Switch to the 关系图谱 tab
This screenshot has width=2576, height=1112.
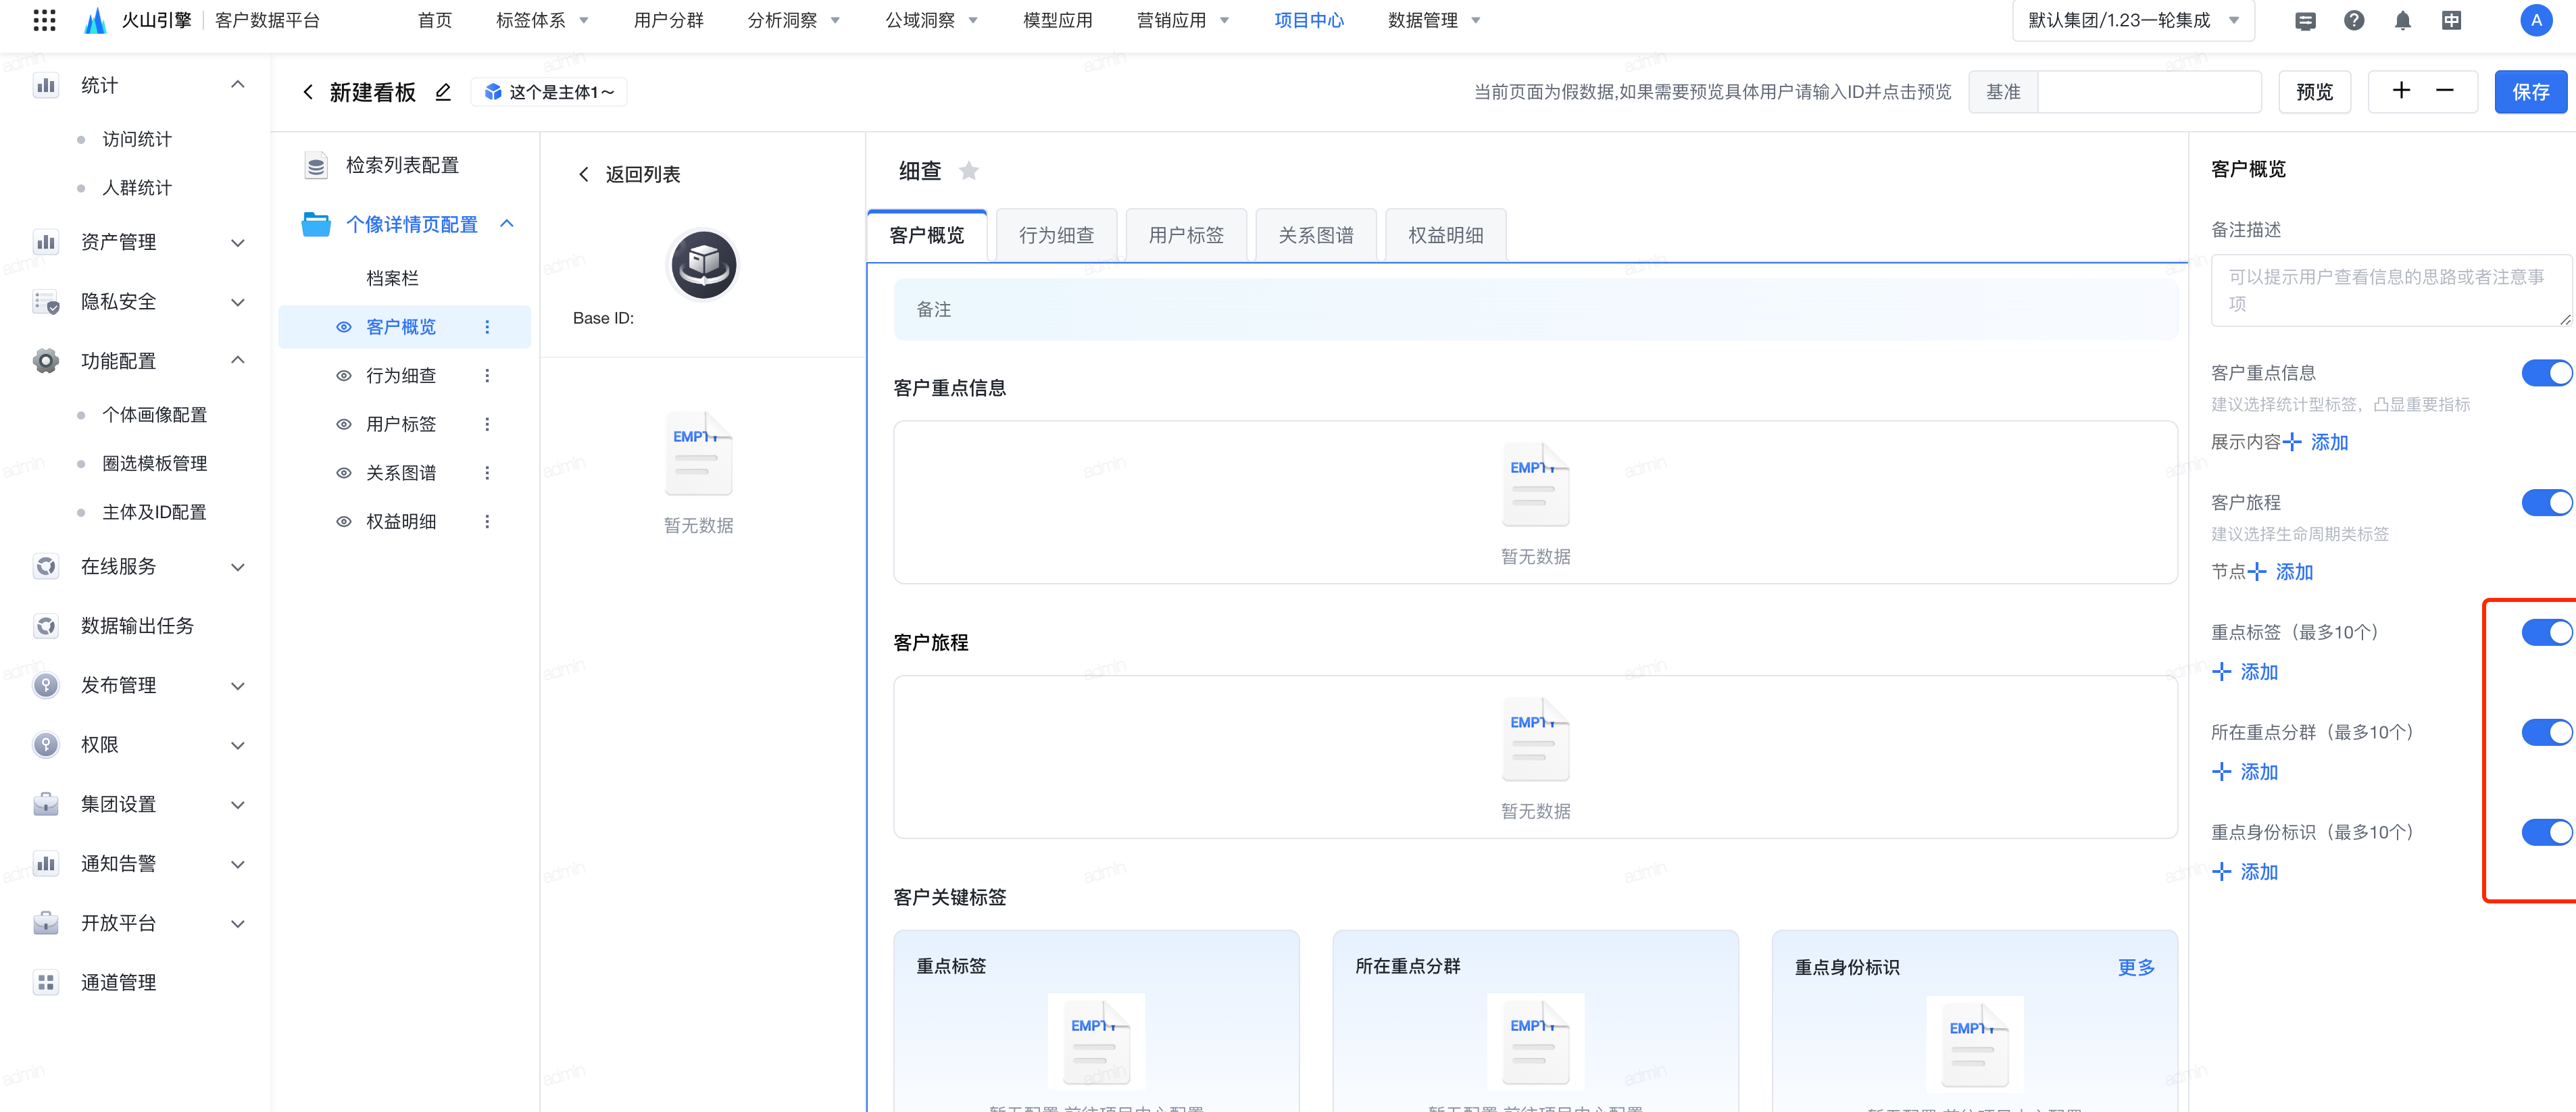tap(1315, 235)
